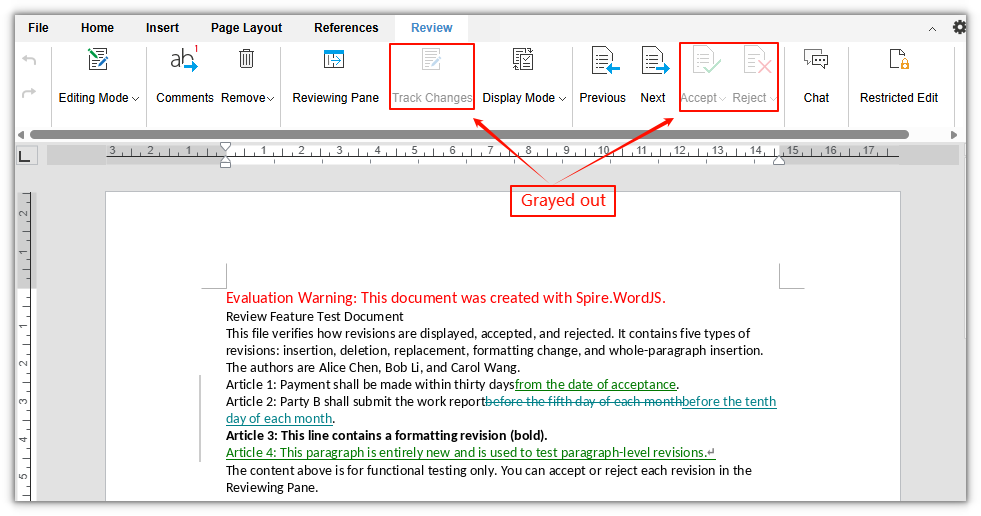Click the Reviewing Pane label
Image resolution: width=981 pixels, height=516 pixels.
[x=335, y=98]
